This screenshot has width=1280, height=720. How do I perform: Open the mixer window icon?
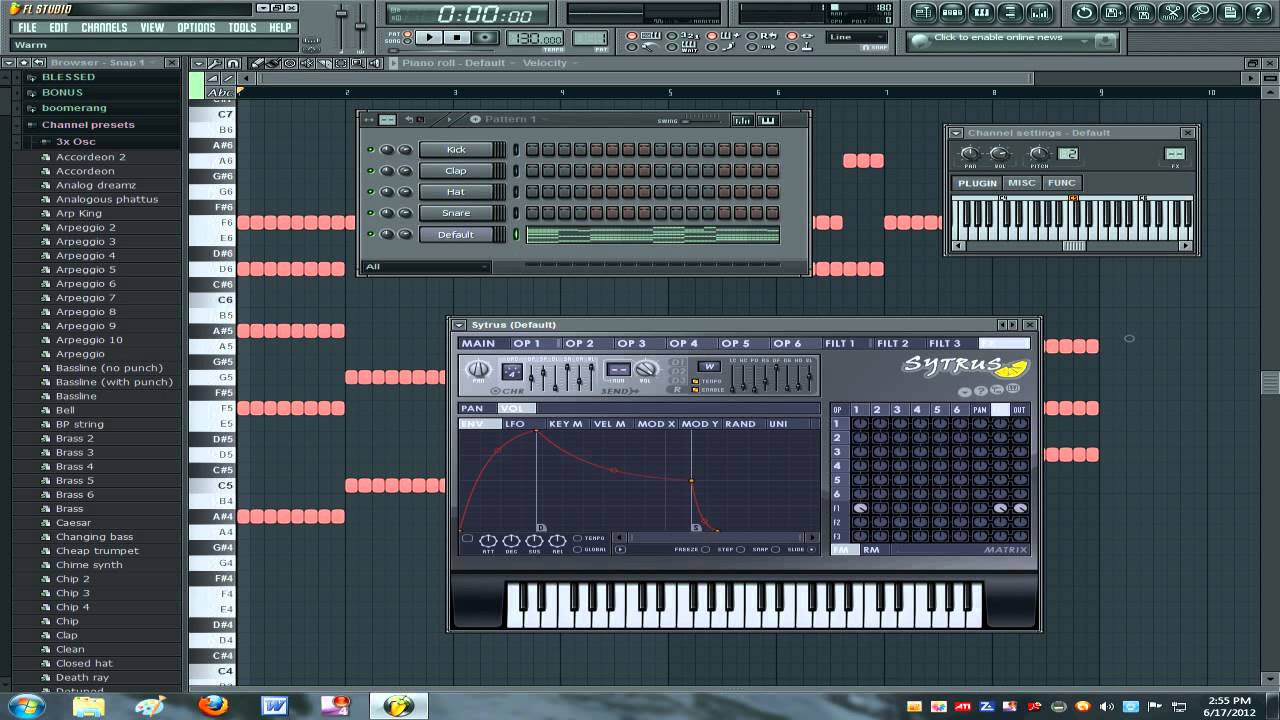[1040, 13]
